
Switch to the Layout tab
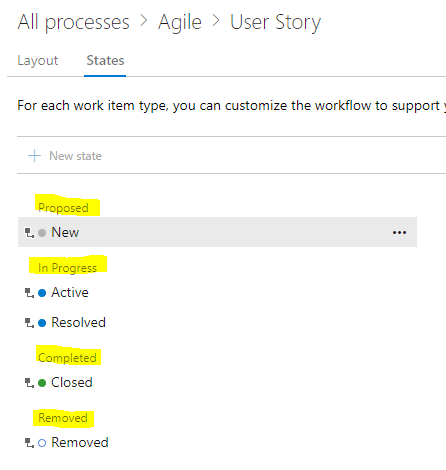coord(38,61)
